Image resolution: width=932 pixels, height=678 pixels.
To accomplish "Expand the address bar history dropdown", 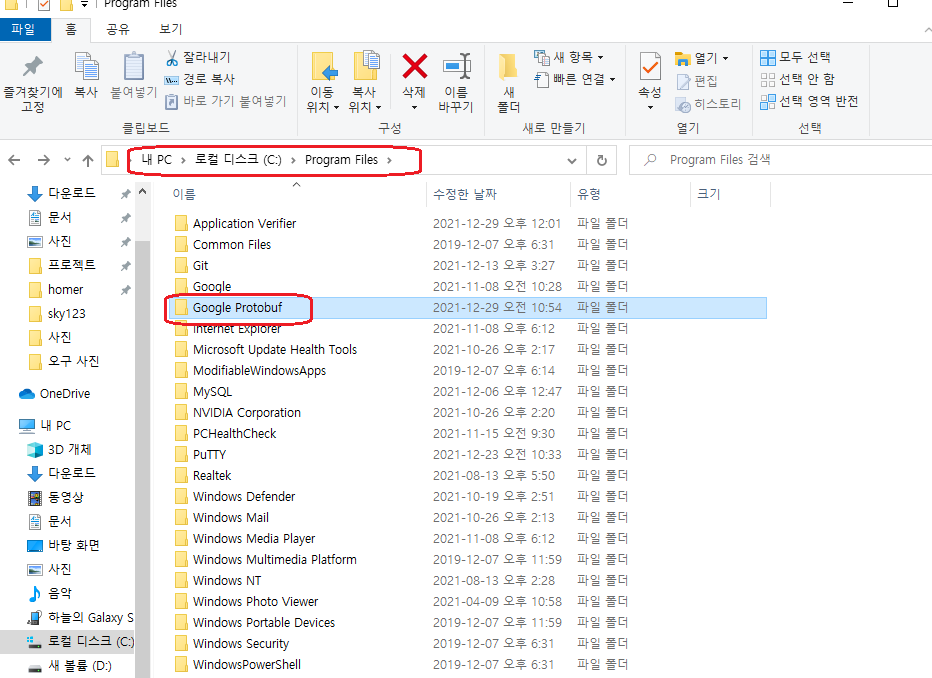I will (x=572, y=161).
